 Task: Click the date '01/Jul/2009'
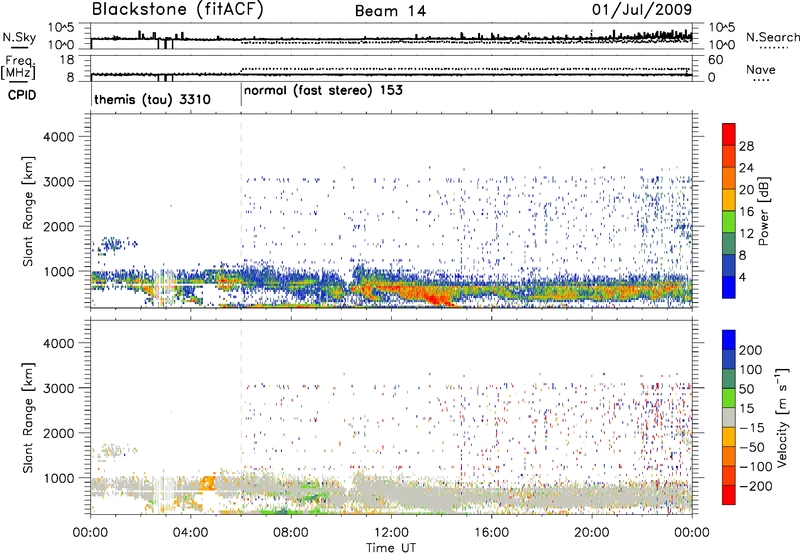[642, 10]
